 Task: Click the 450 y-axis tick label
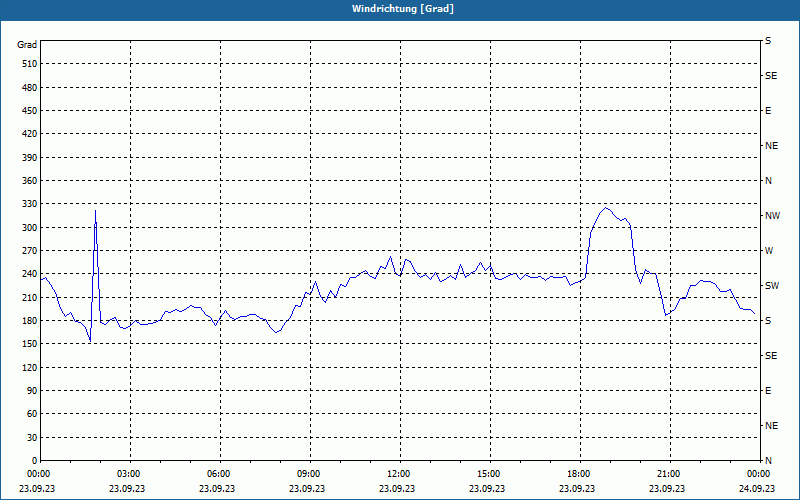pyautogui.click(x=30, y=111)
